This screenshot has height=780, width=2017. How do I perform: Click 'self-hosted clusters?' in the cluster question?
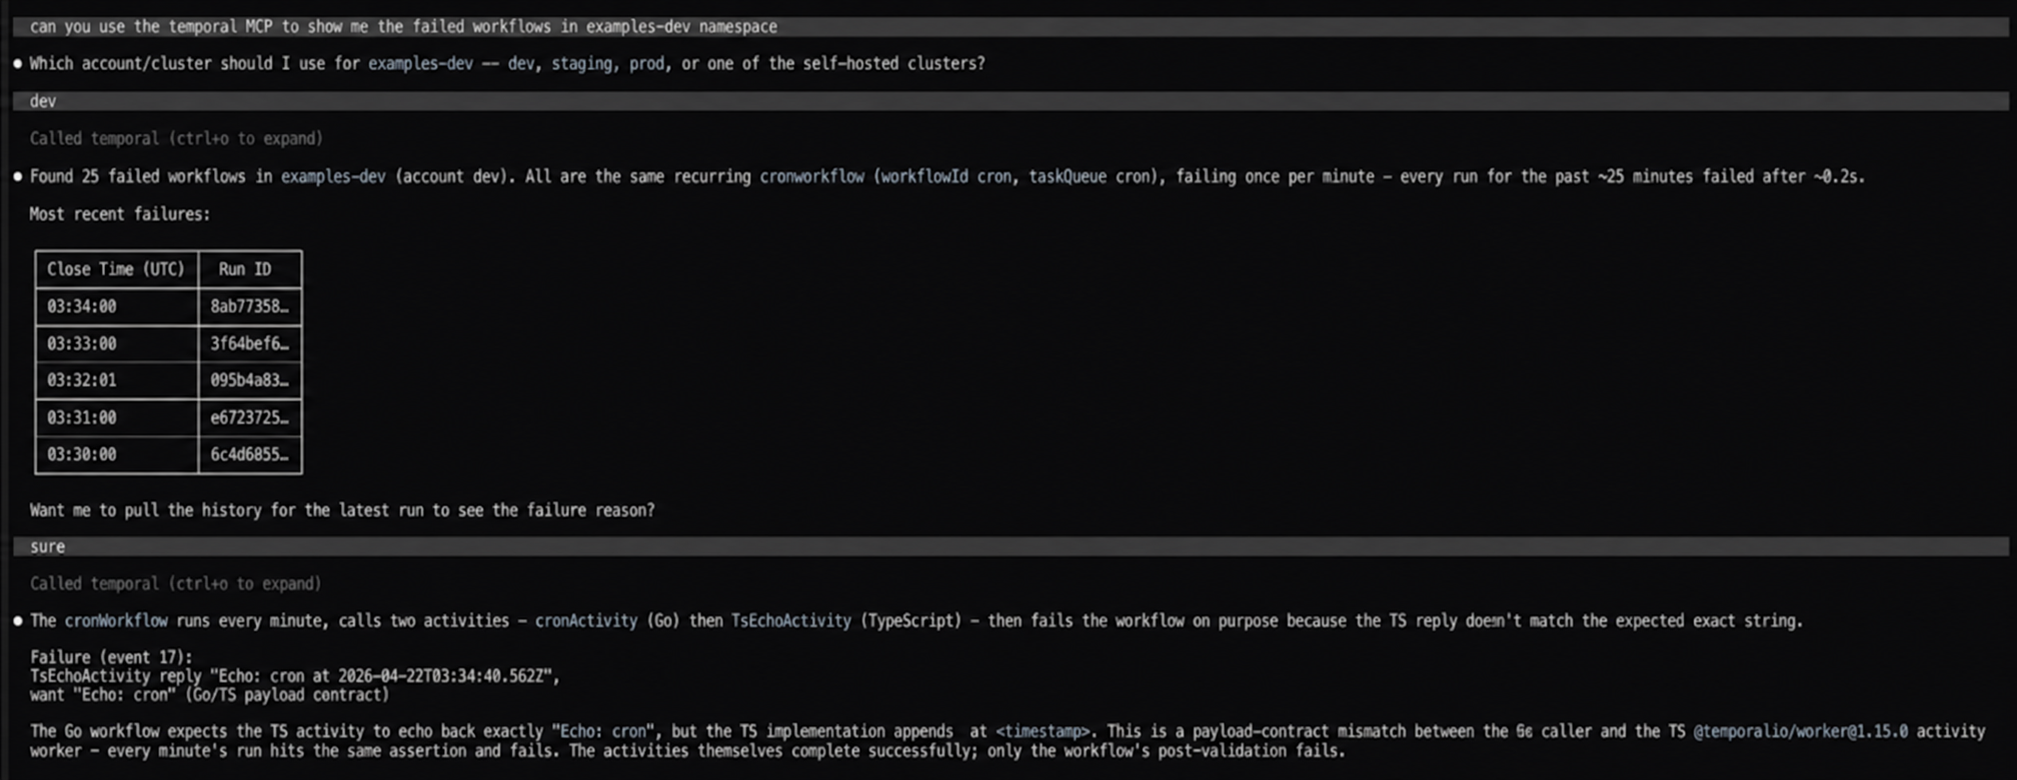click(x=896, y=64)
